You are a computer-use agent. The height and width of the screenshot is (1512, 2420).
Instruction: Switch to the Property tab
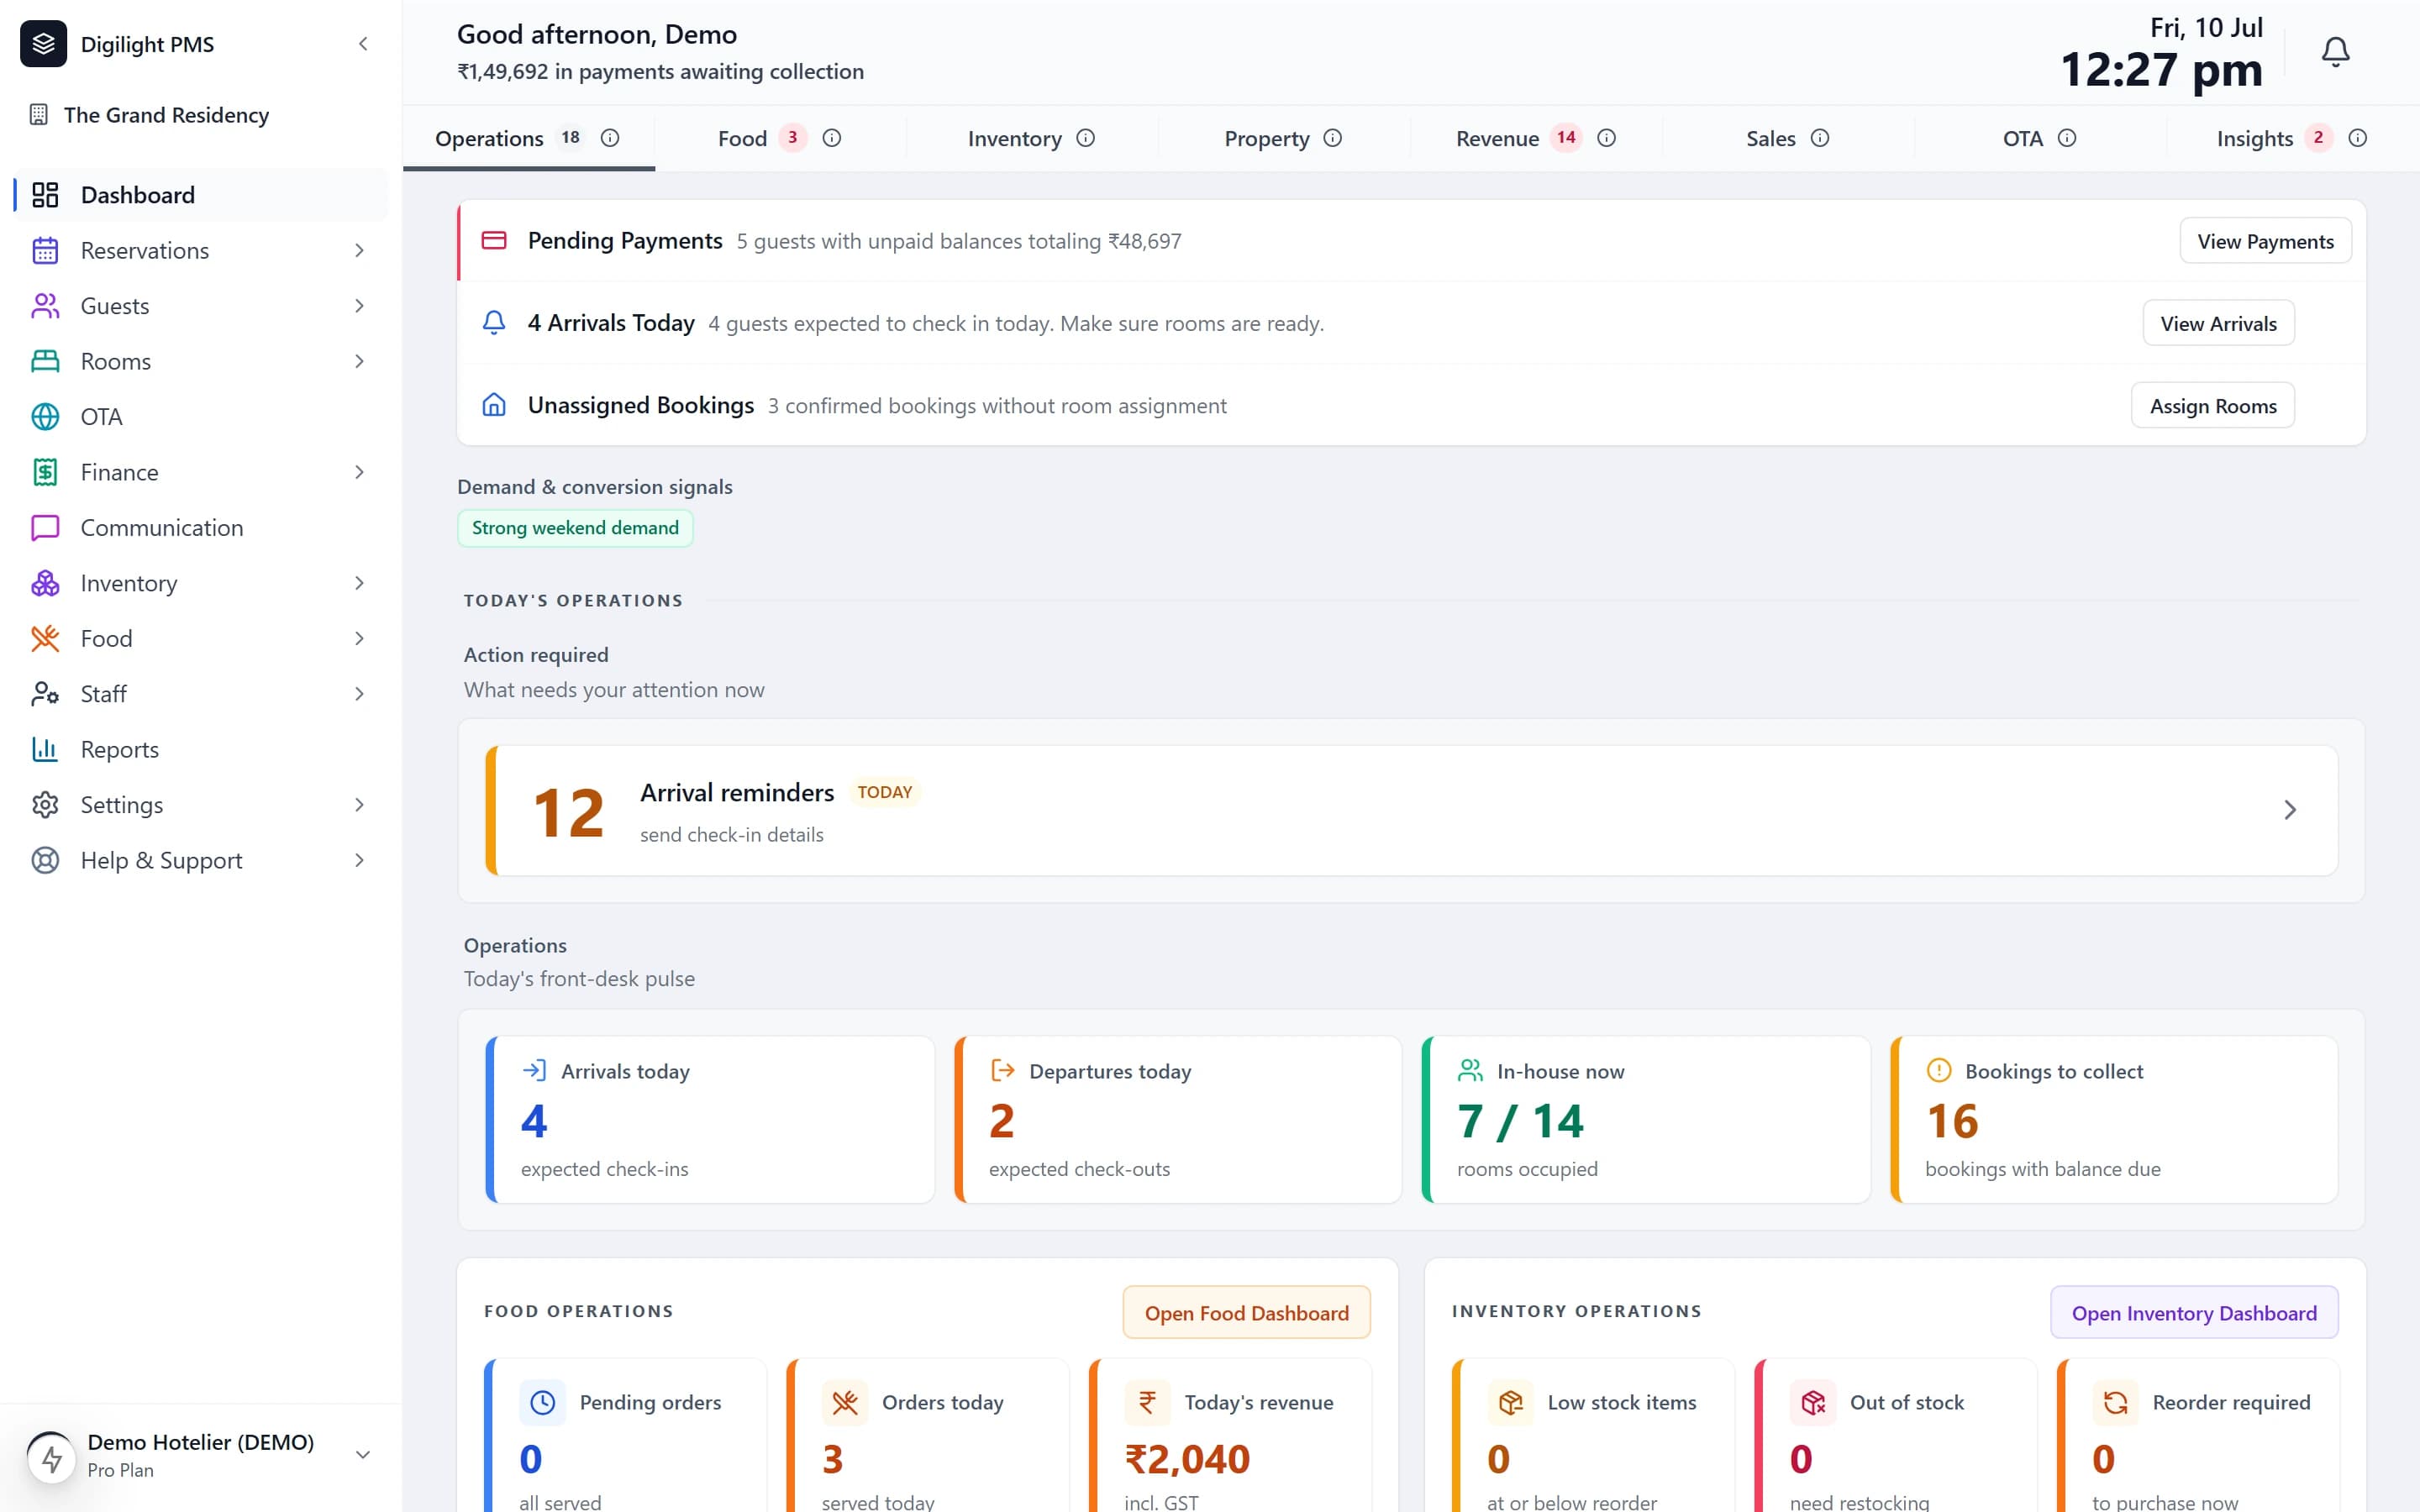(1284, 138)
